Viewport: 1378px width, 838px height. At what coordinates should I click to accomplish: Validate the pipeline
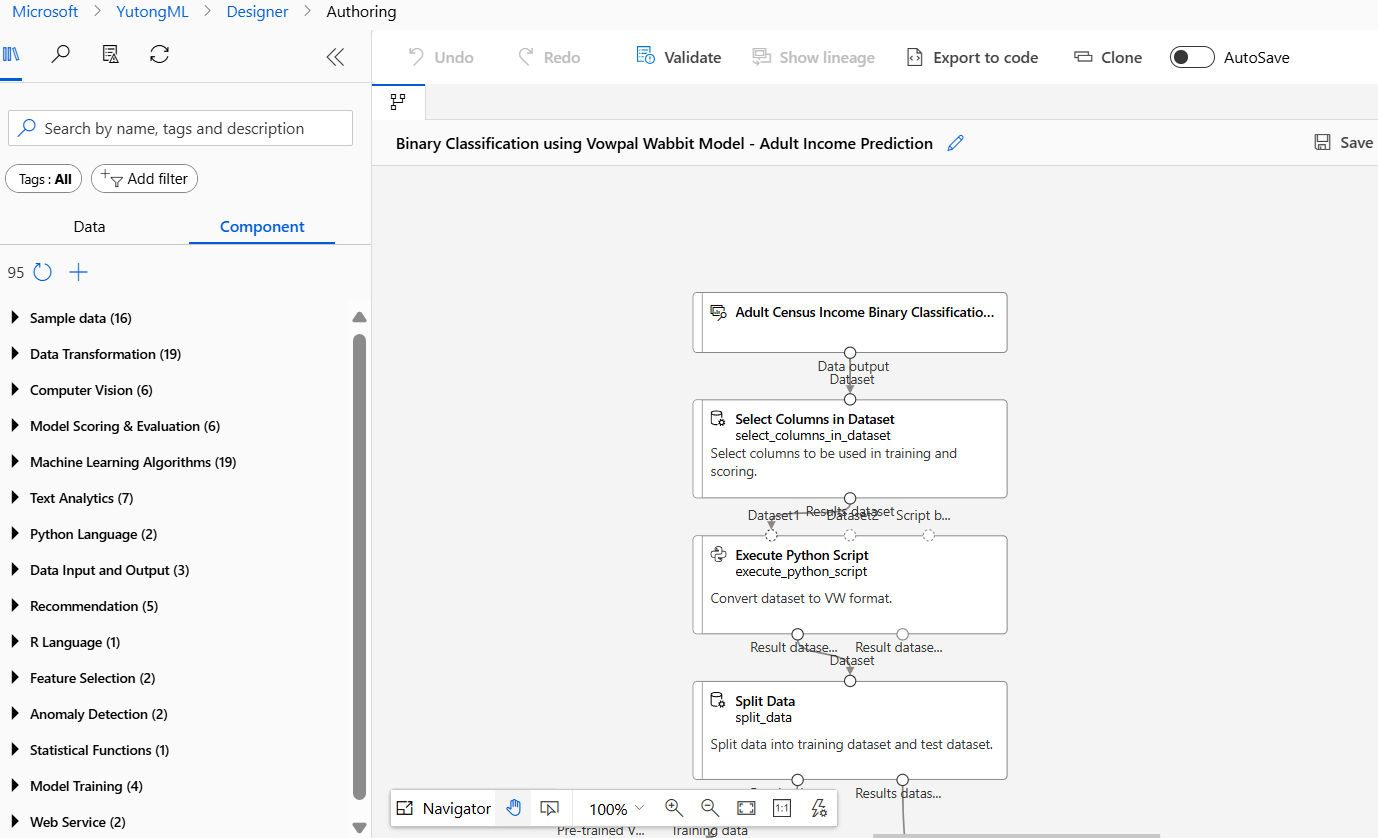679,57
